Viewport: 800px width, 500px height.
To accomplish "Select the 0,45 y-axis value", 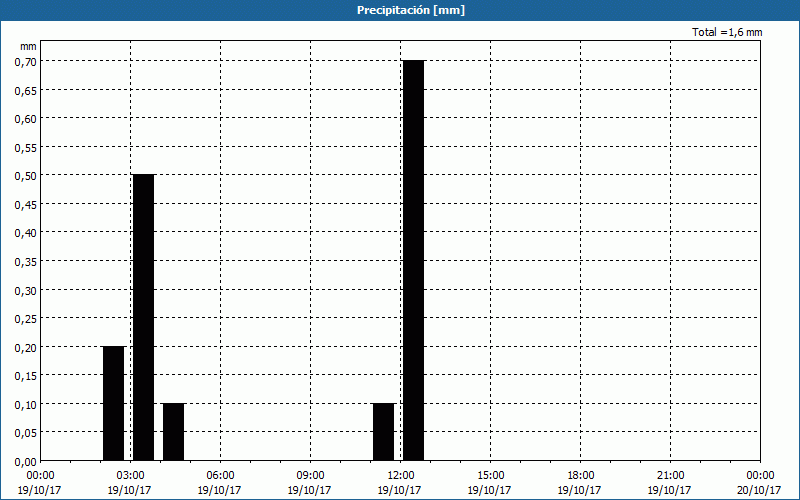I will point(26,205).
